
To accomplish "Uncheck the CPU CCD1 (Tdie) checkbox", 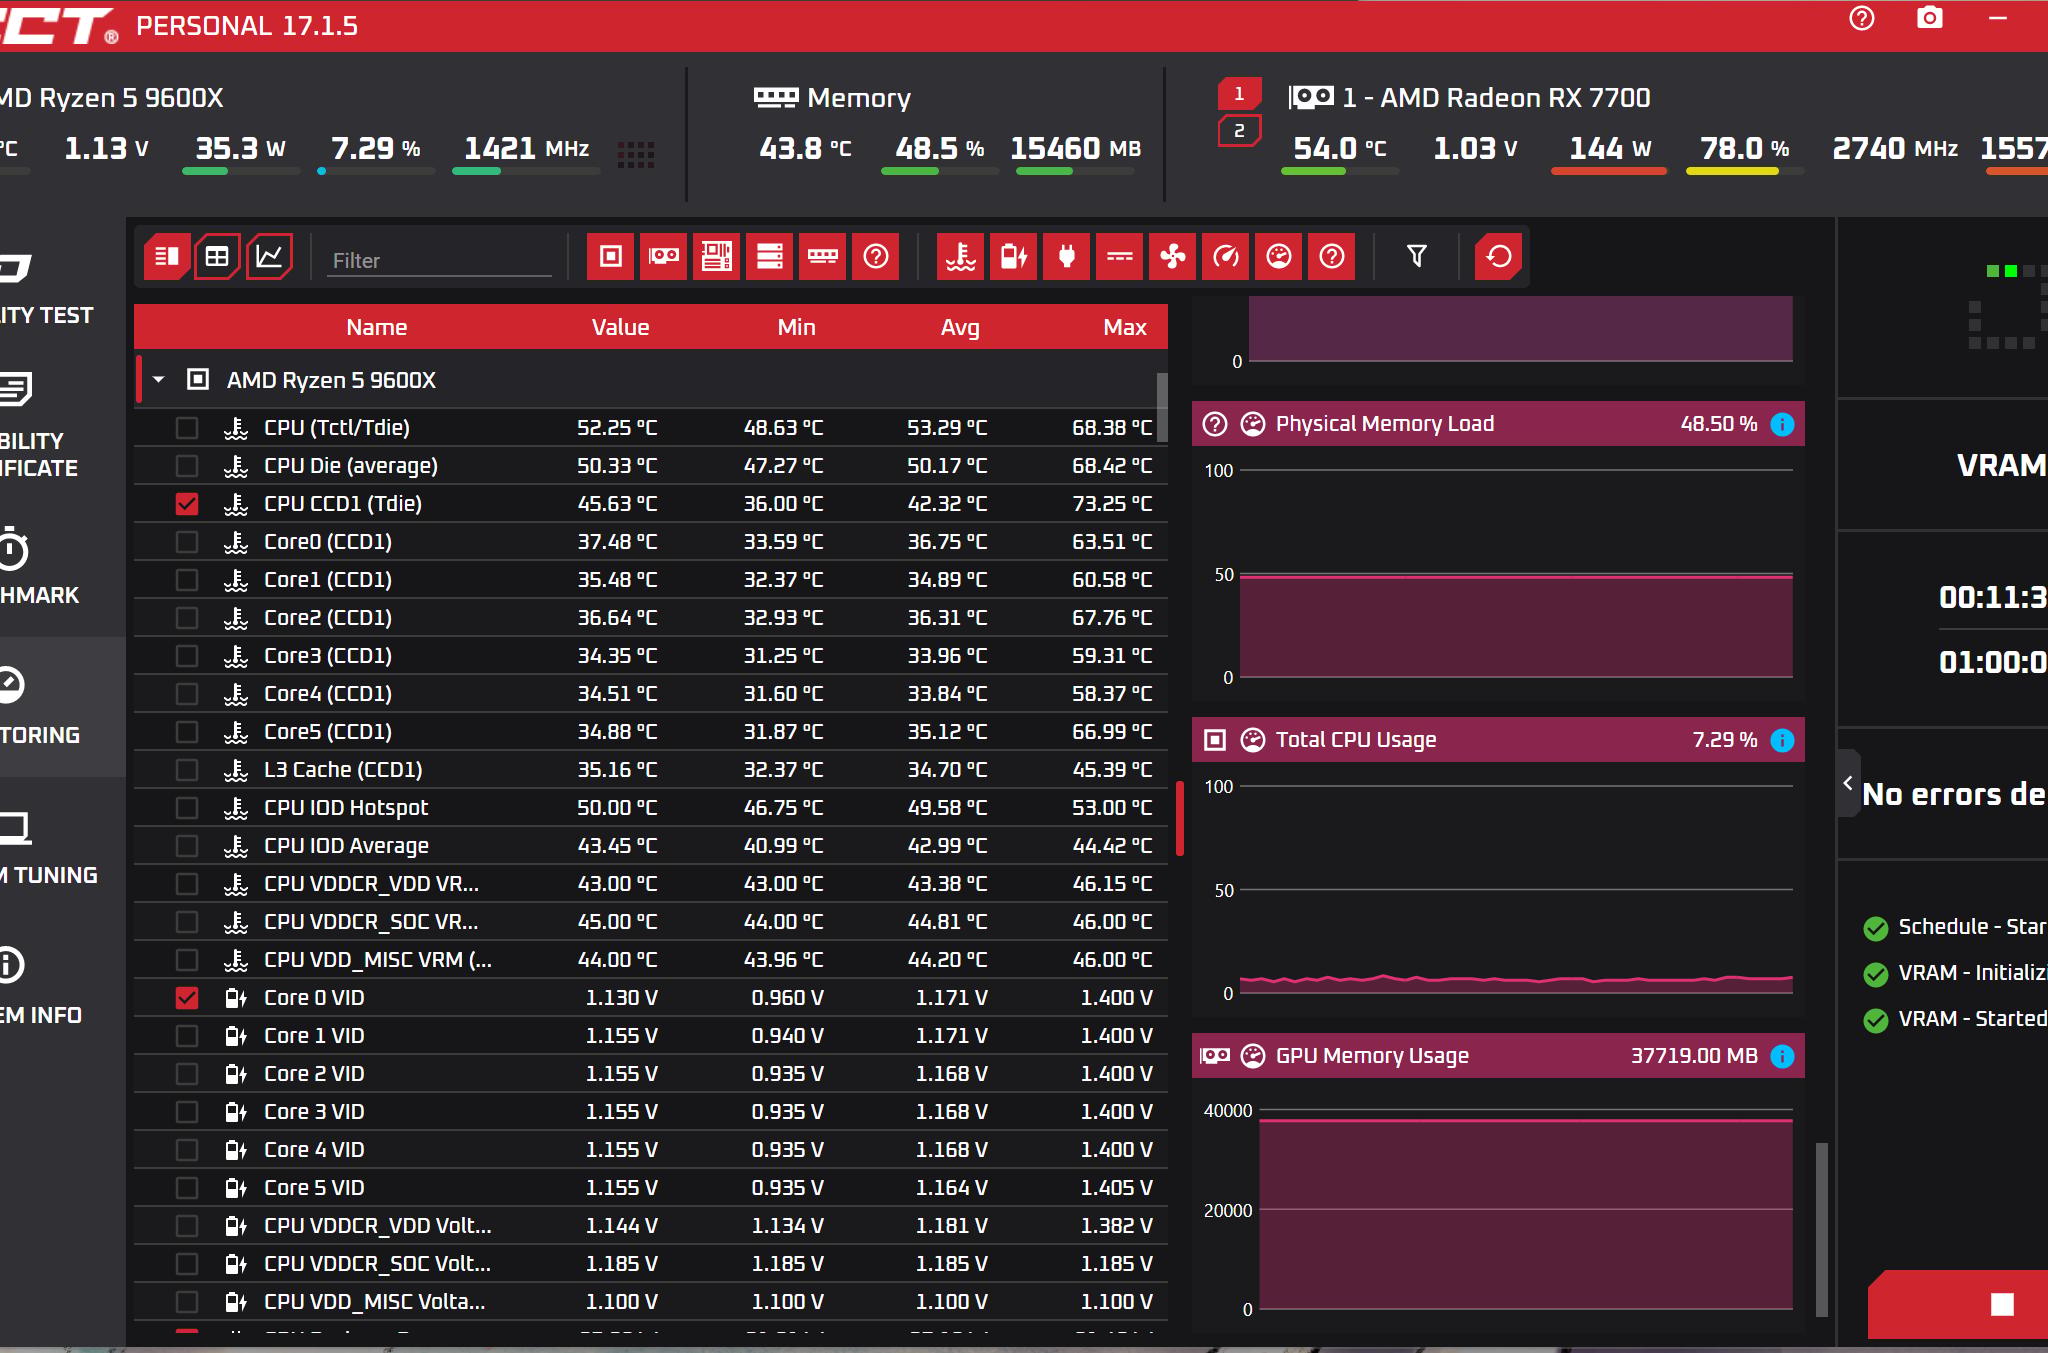I will coord(187,504).
